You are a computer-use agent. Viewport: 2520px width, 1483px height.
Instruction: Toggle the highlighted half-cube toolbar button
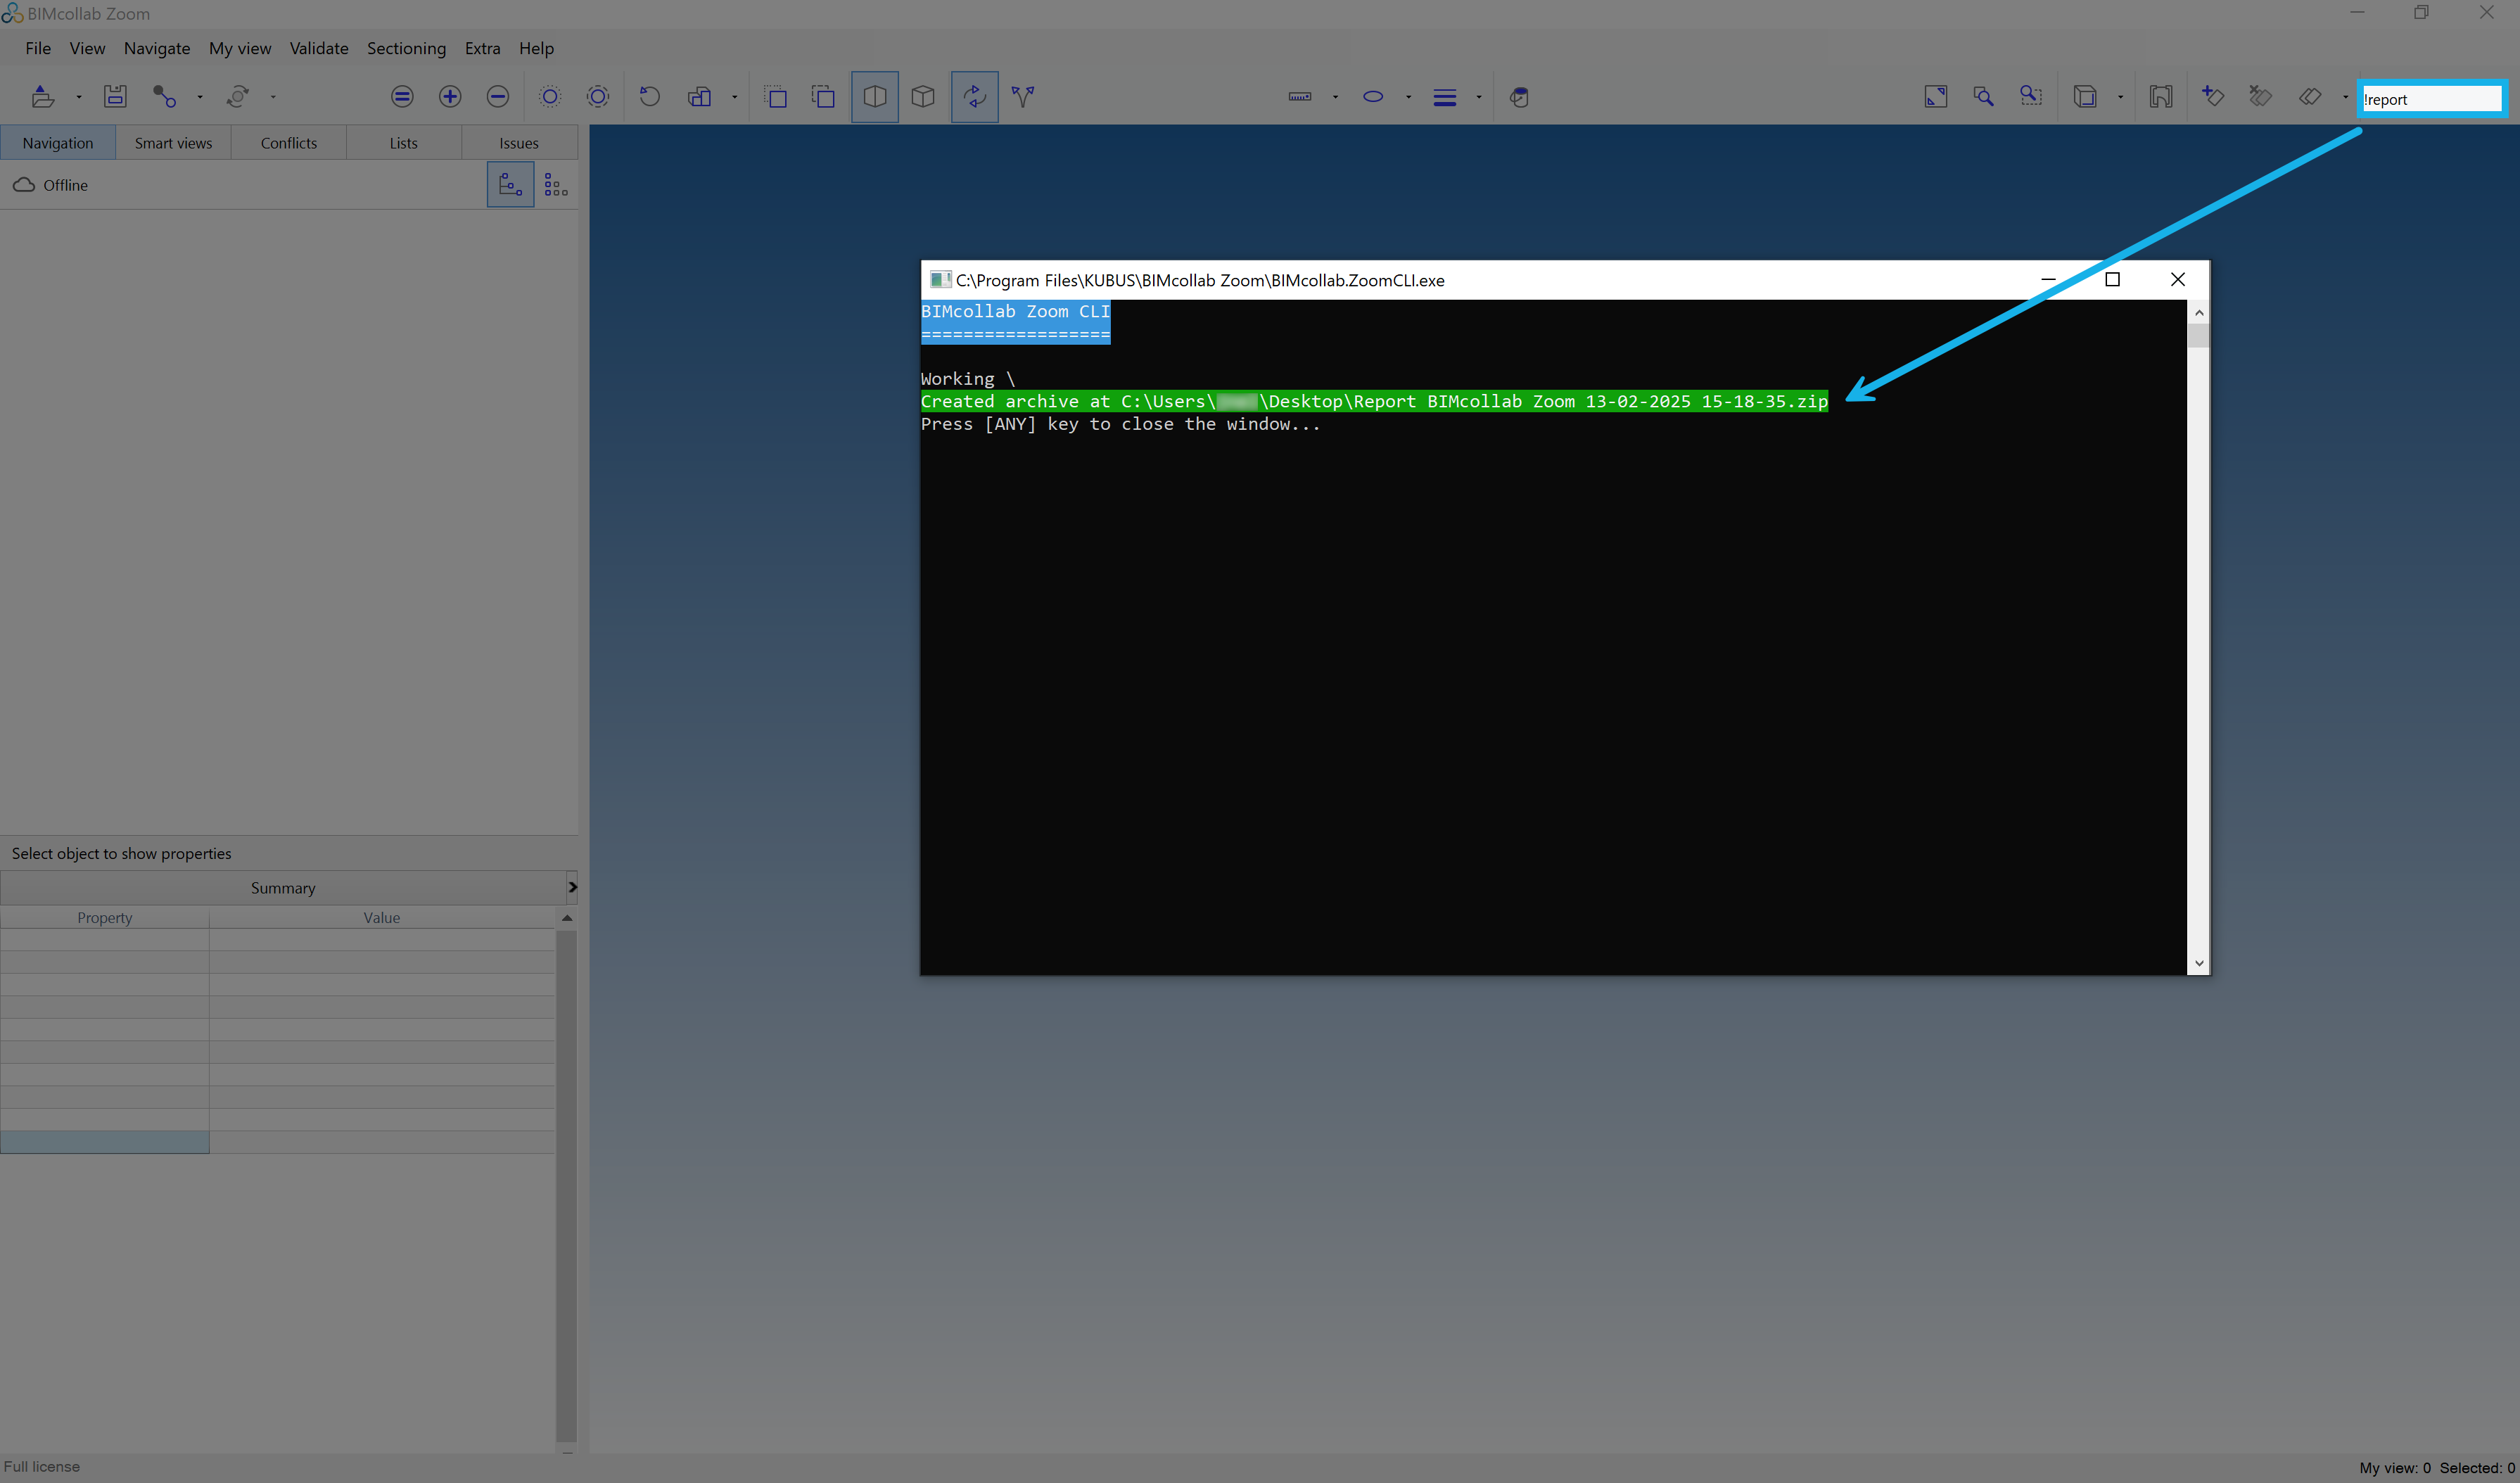click(x=875, y=97)
